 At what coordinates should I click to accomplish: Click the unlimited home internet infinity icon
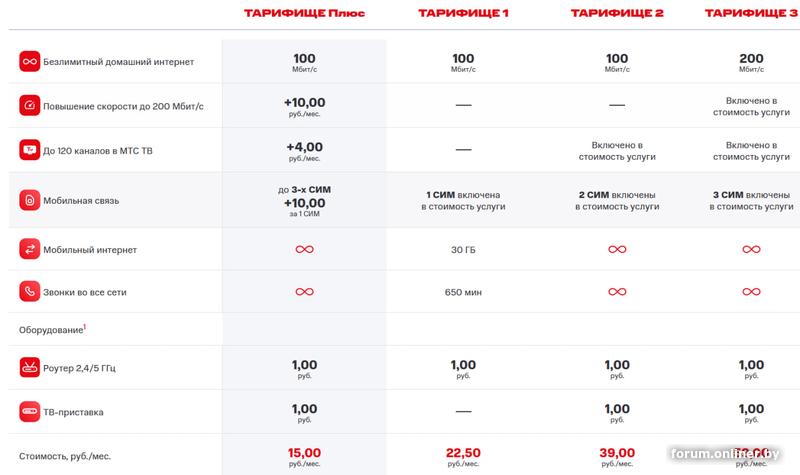point(28,62)
